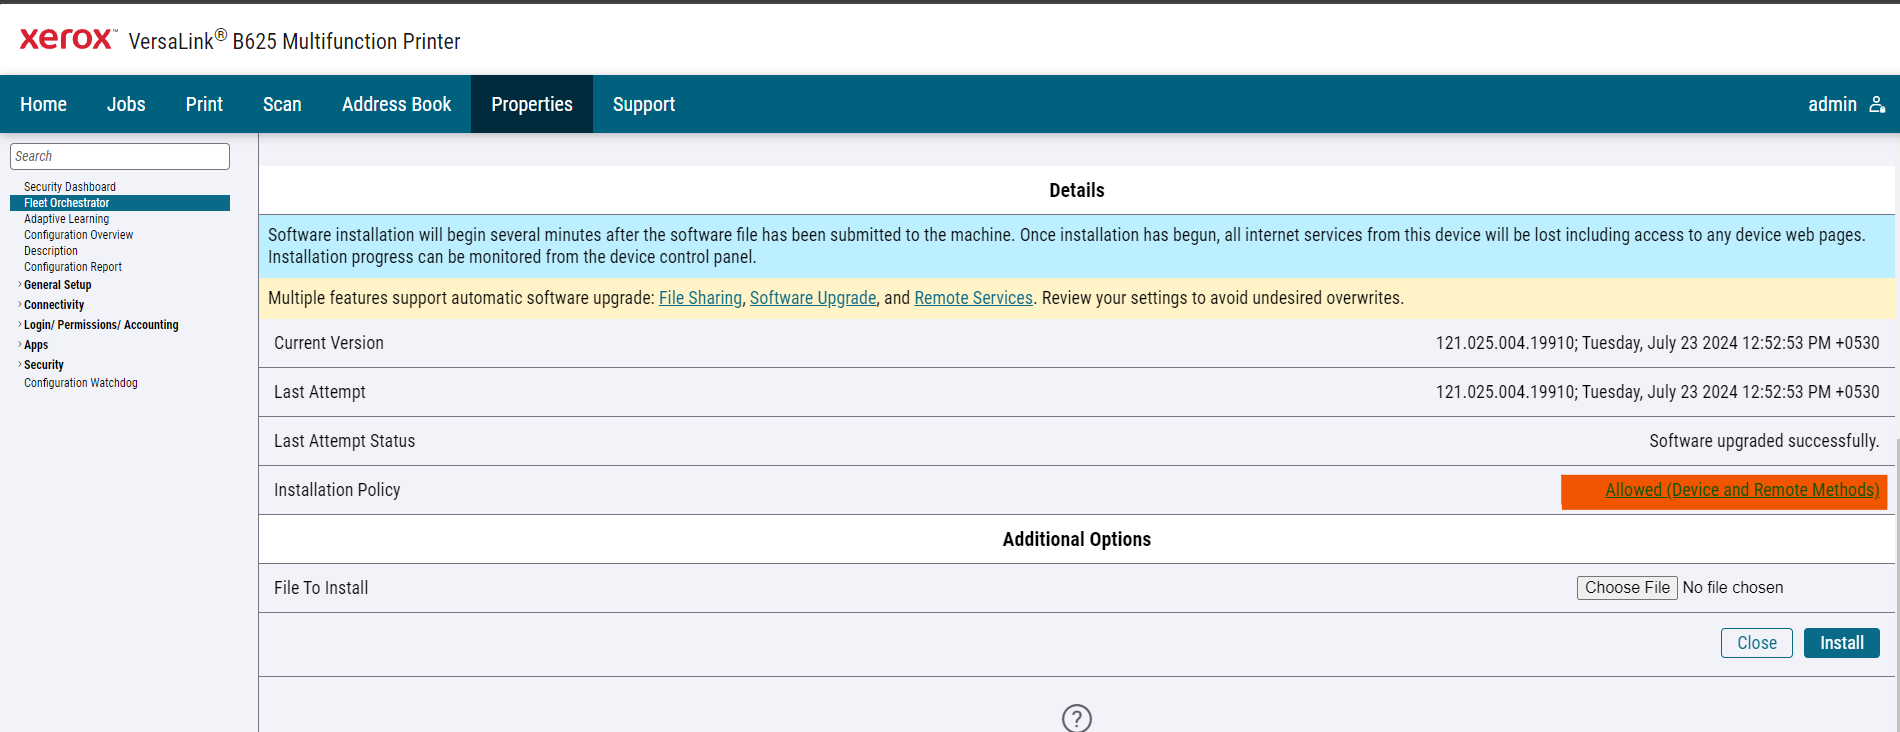Open the File Sharing link
This screenshot has height=732, width=1900.
700,298
